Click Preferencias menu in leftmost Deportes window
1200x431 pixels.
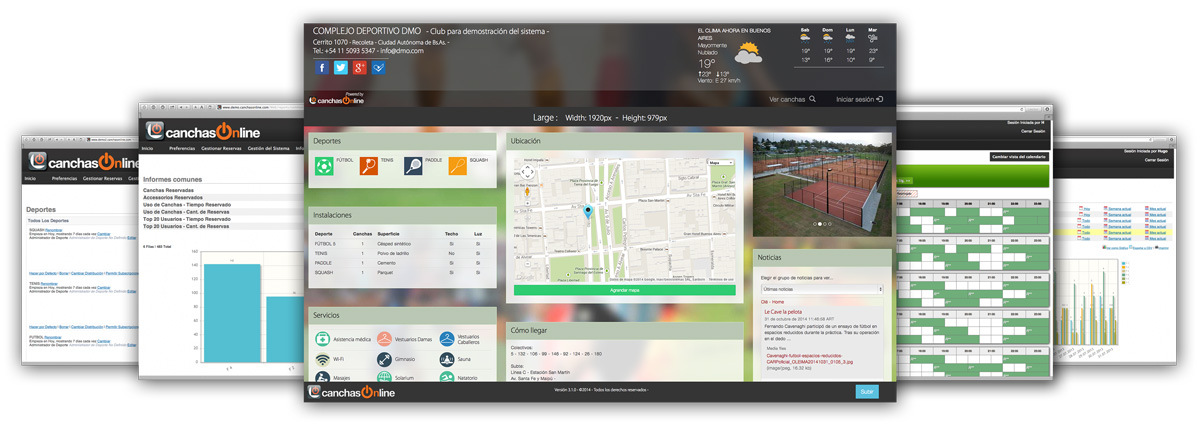tap(64, 178)
